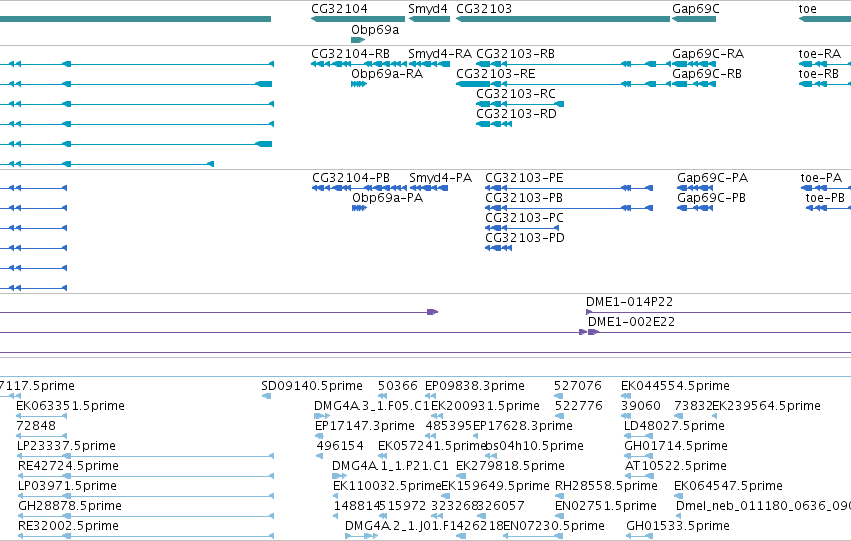Image resolution: width=851 pixels, height=541 pixels.
Task: Select EST label SD09140.5prime
Action: (312, 386)
